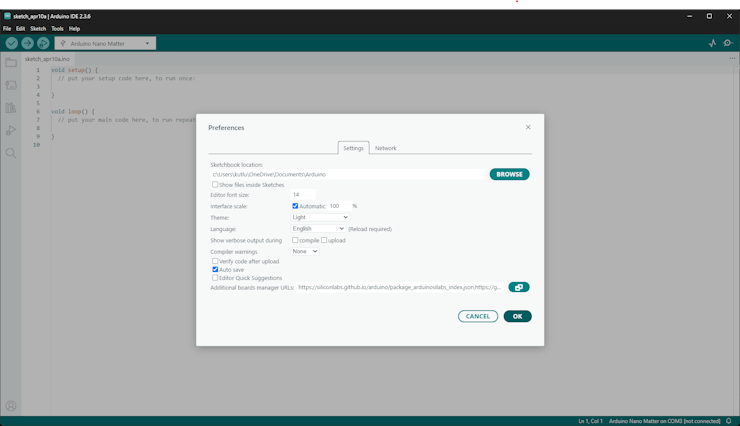Click the Ln 1, Col 1 status entry
Viewport: 740px width, 426px height.
(590, 421)
